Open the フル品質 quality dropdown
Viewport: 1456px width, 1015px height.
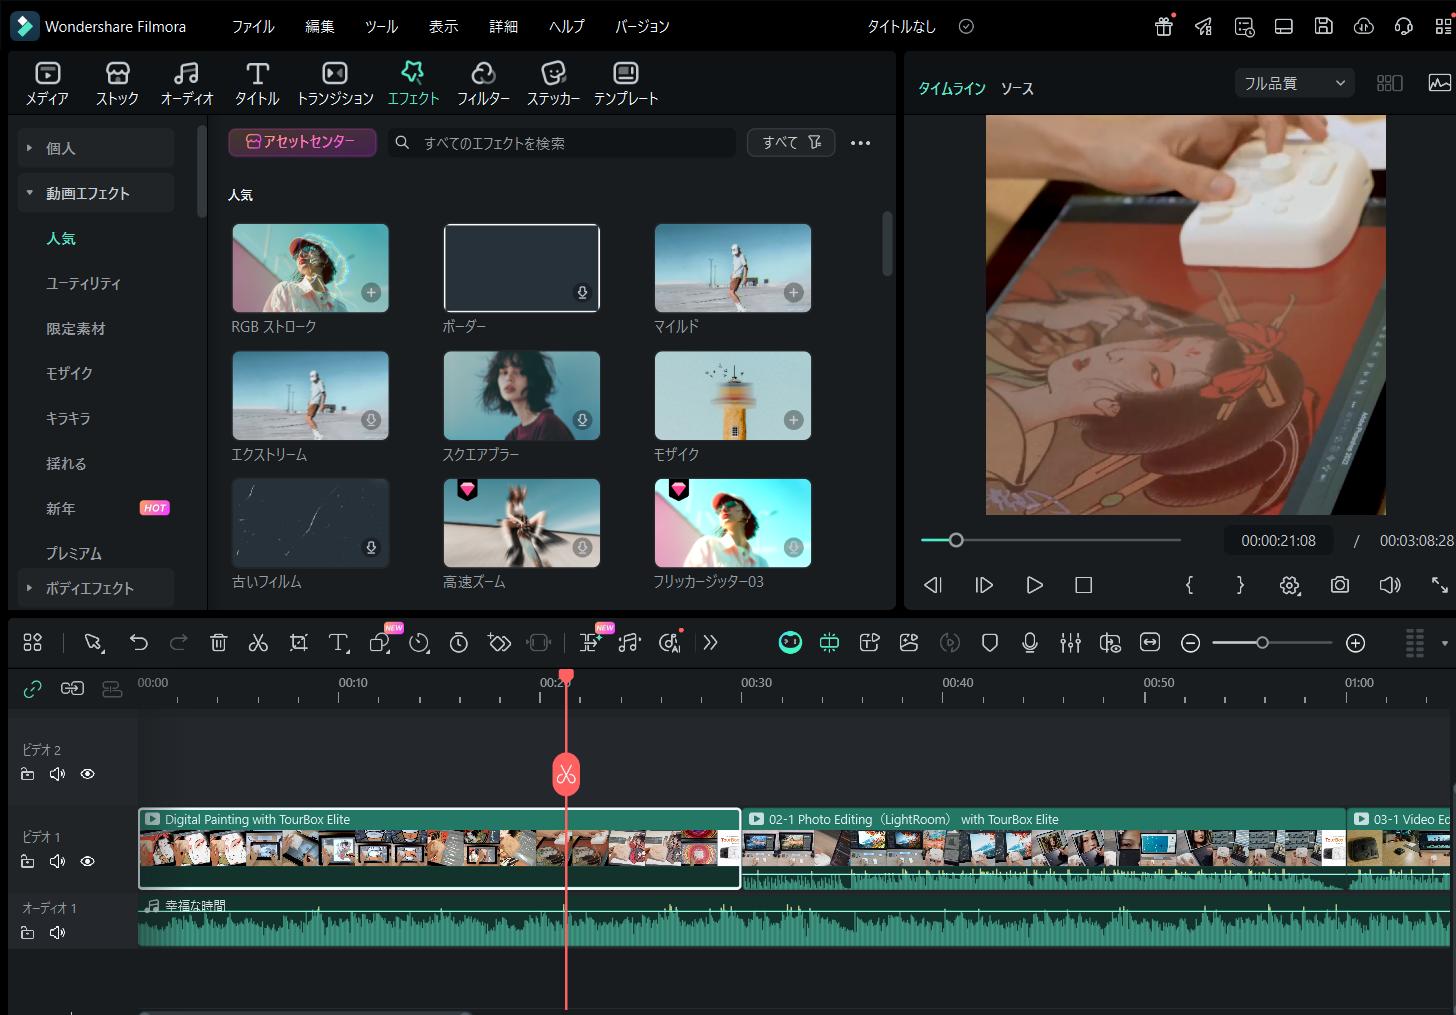(x=1294, y=83)
